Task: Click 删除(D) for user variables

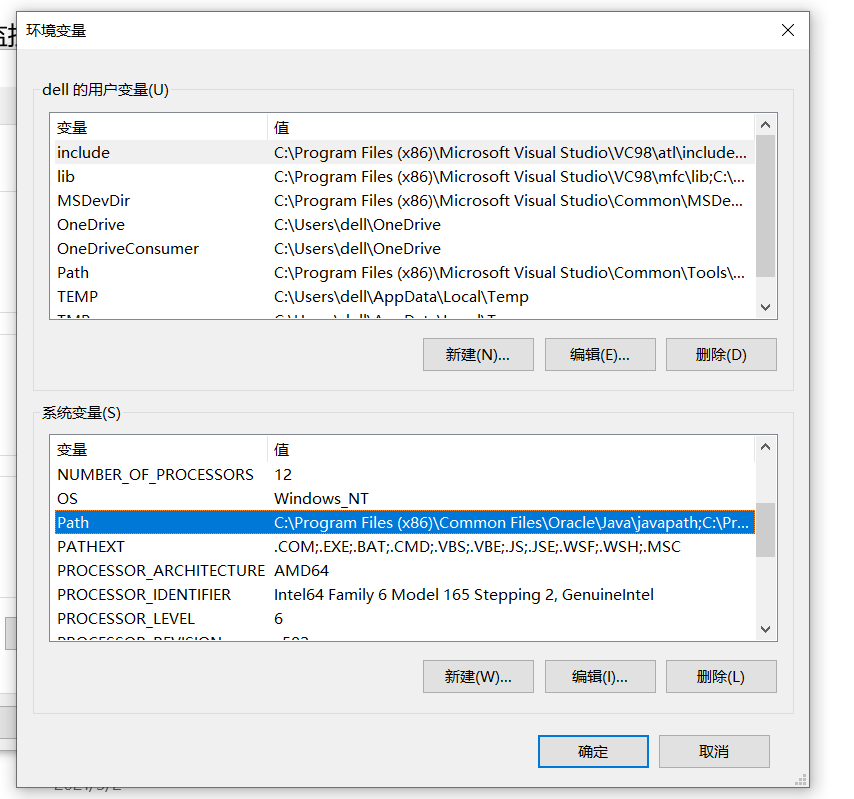Action: coord(721,355)
